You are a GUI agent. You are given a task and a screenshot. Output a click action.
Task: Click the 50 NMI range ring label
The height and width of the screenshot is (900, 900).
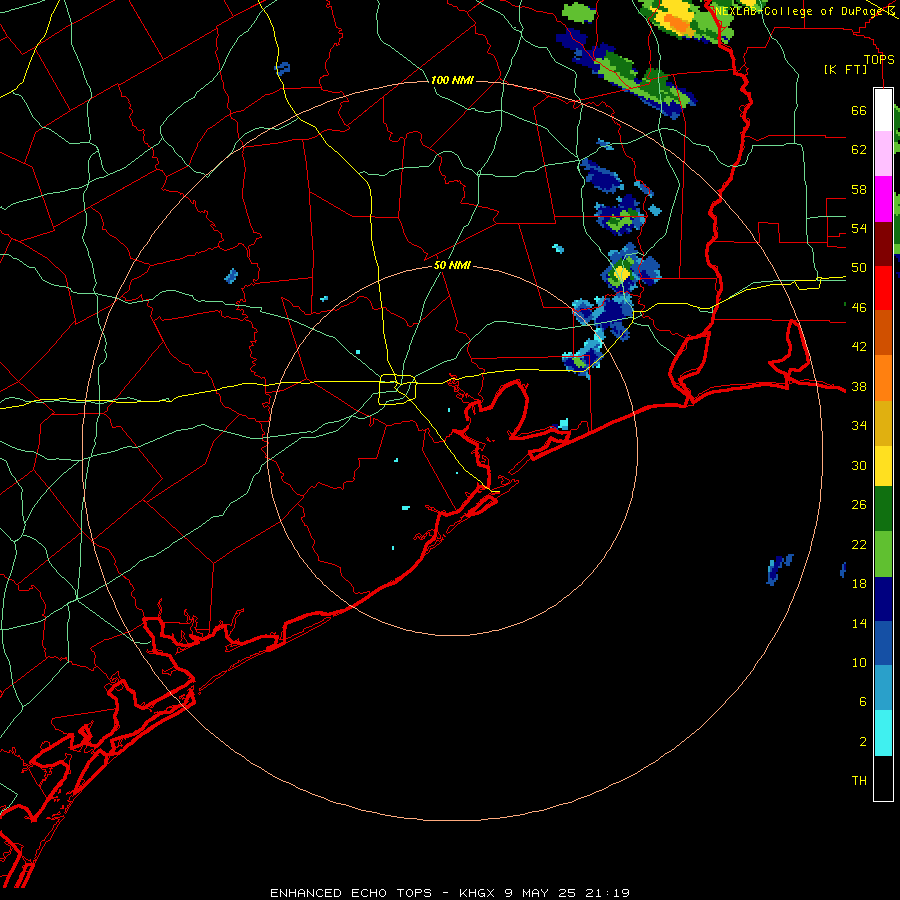click(452, 265)
